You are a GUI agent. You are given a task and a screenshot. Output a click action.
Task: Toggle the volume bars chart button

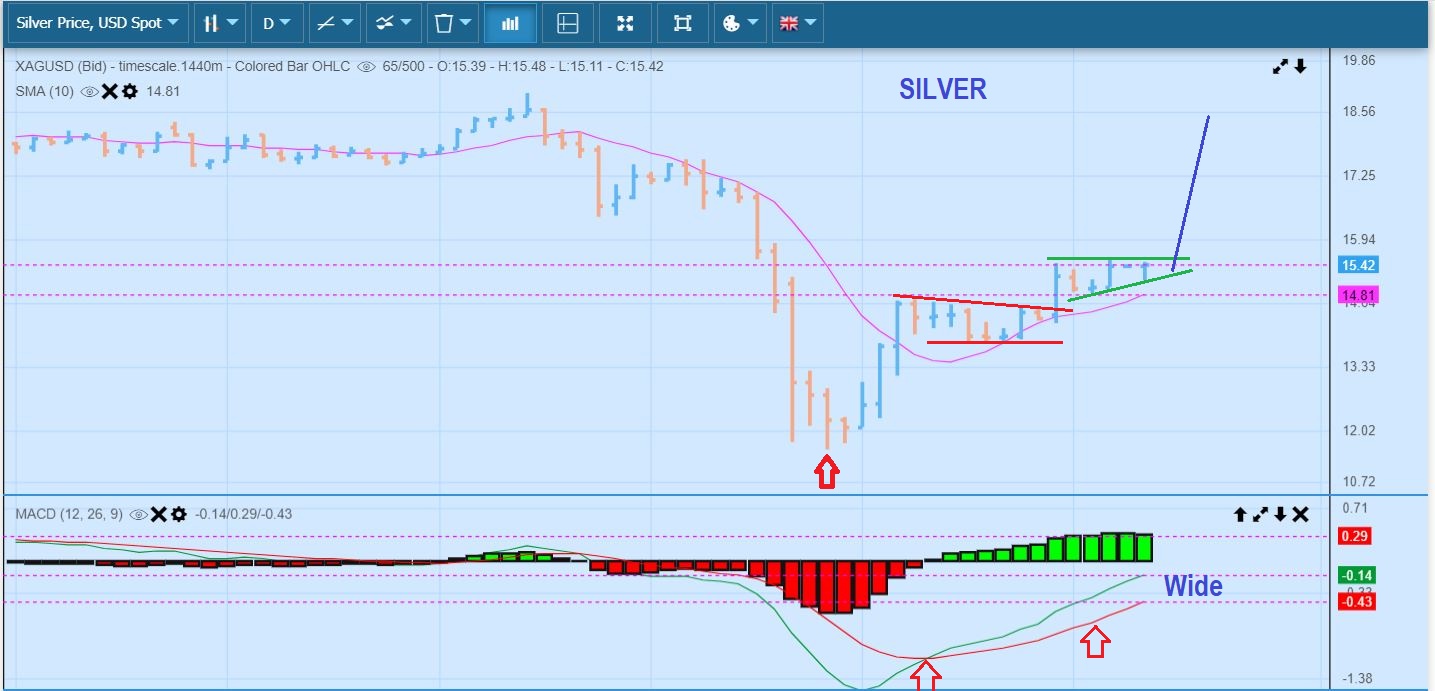click(510, 23)
